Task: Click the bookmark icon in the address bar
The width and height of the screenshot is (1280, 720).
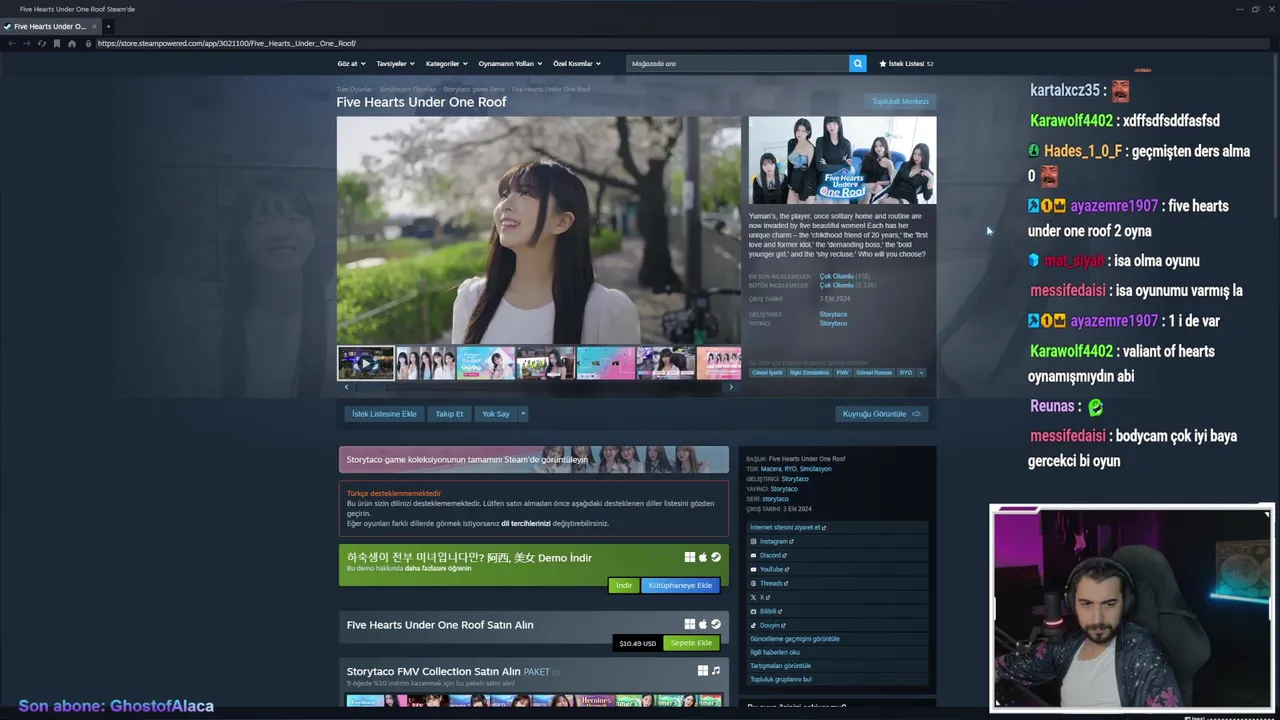Action: (57, 44)
